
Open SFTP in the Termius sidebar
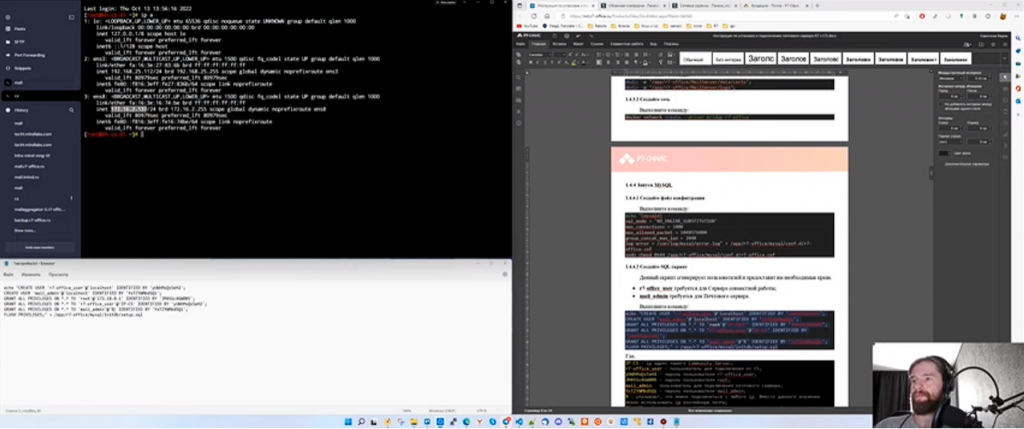tap(20, 42)
